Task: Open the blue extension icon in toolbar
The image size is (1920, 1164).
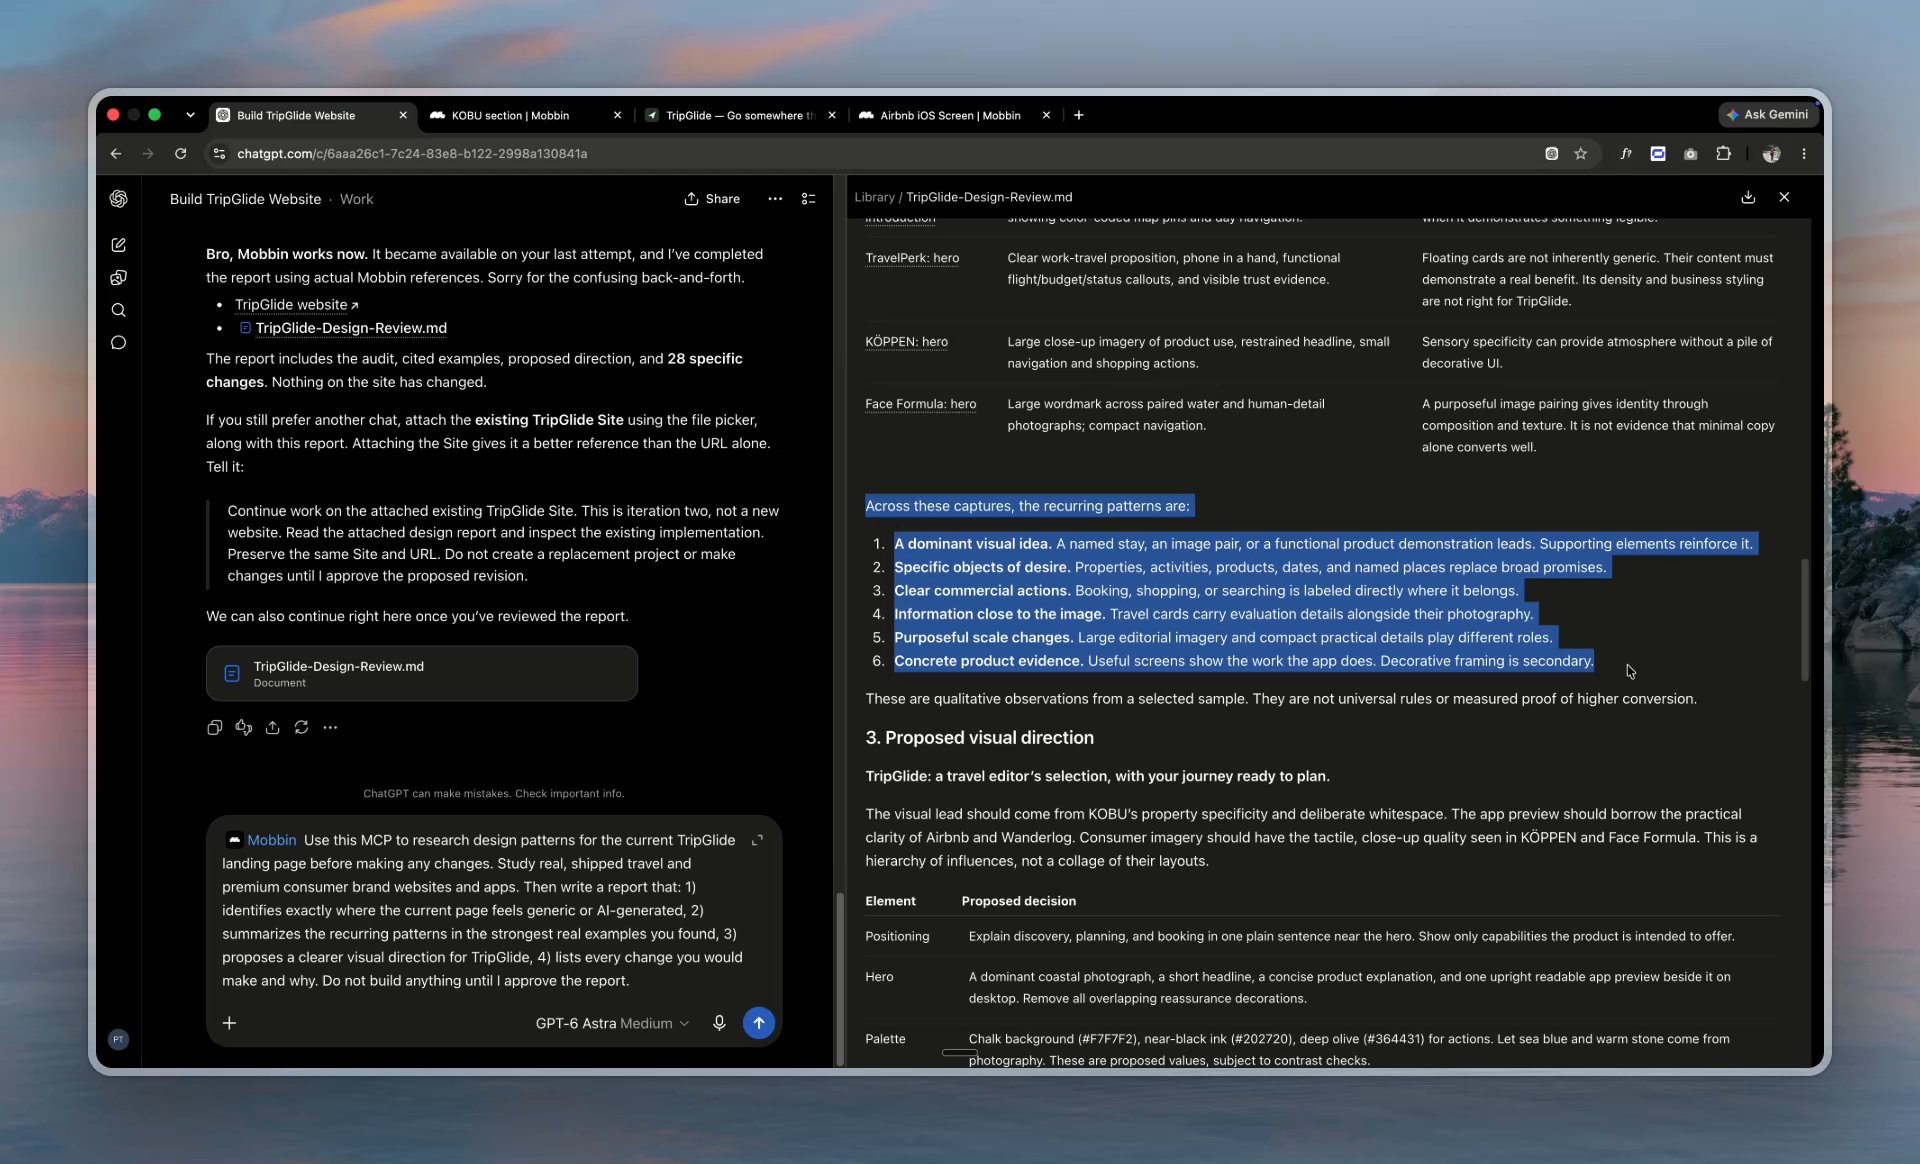Action: [x=1658, y=154]
